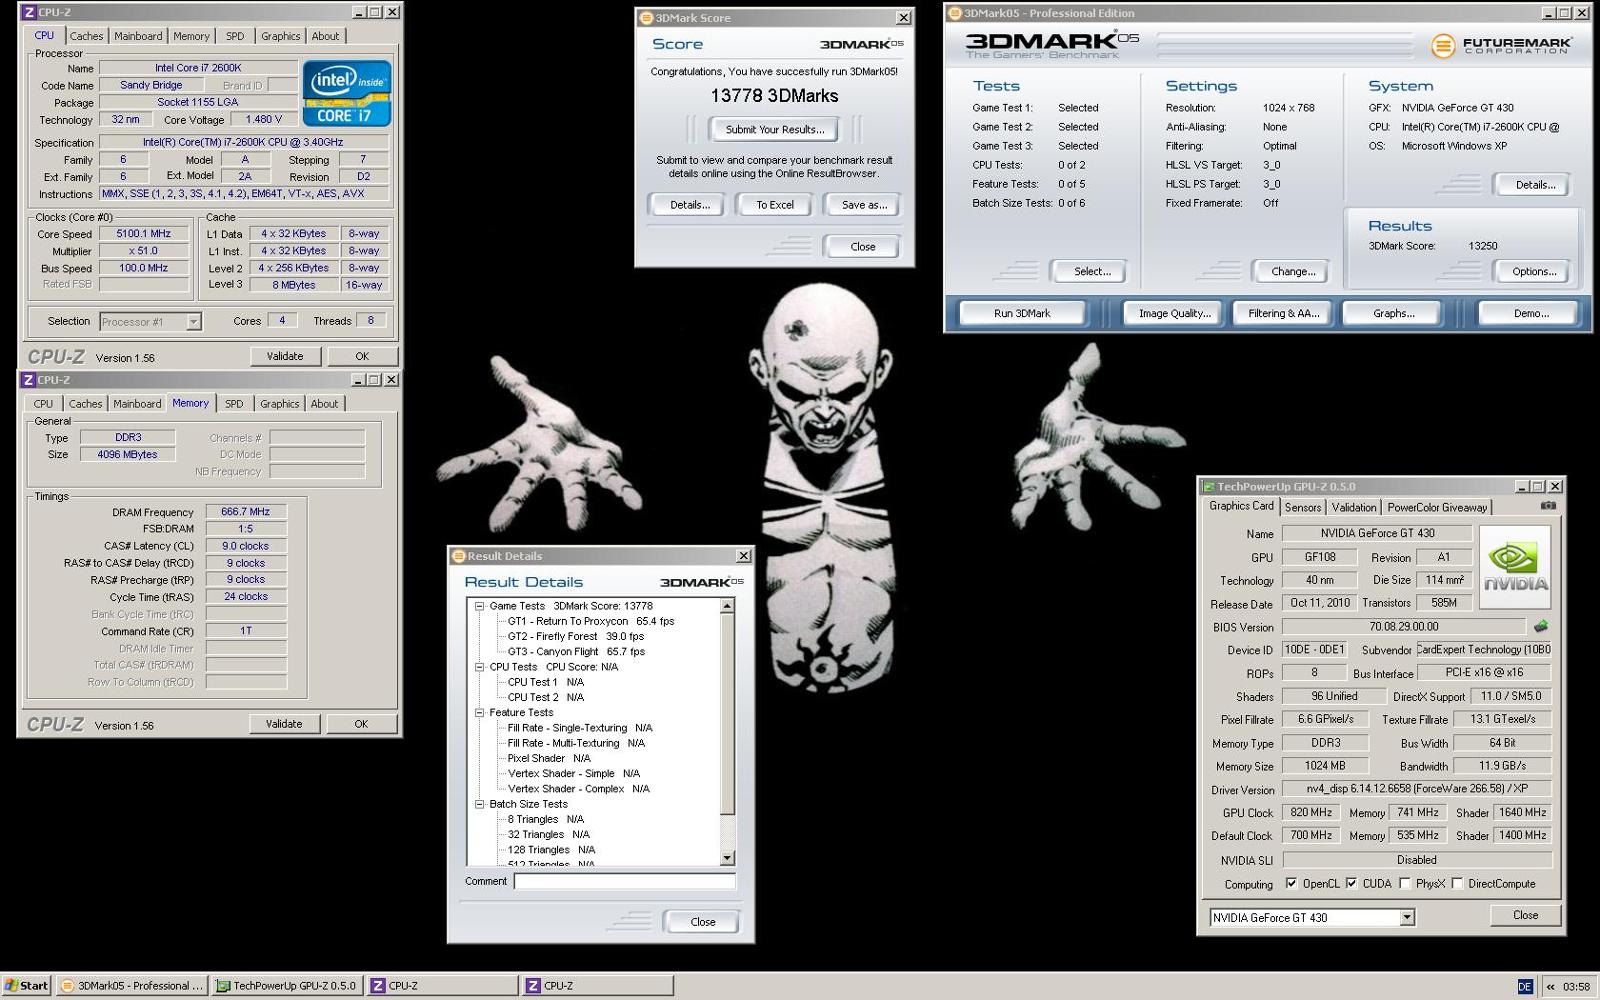Image resolution: width=1600 pixels, height=1000 pixels.
Task: Click the GPU-Z title bar icon
Action: click(x=1209, y=487)
